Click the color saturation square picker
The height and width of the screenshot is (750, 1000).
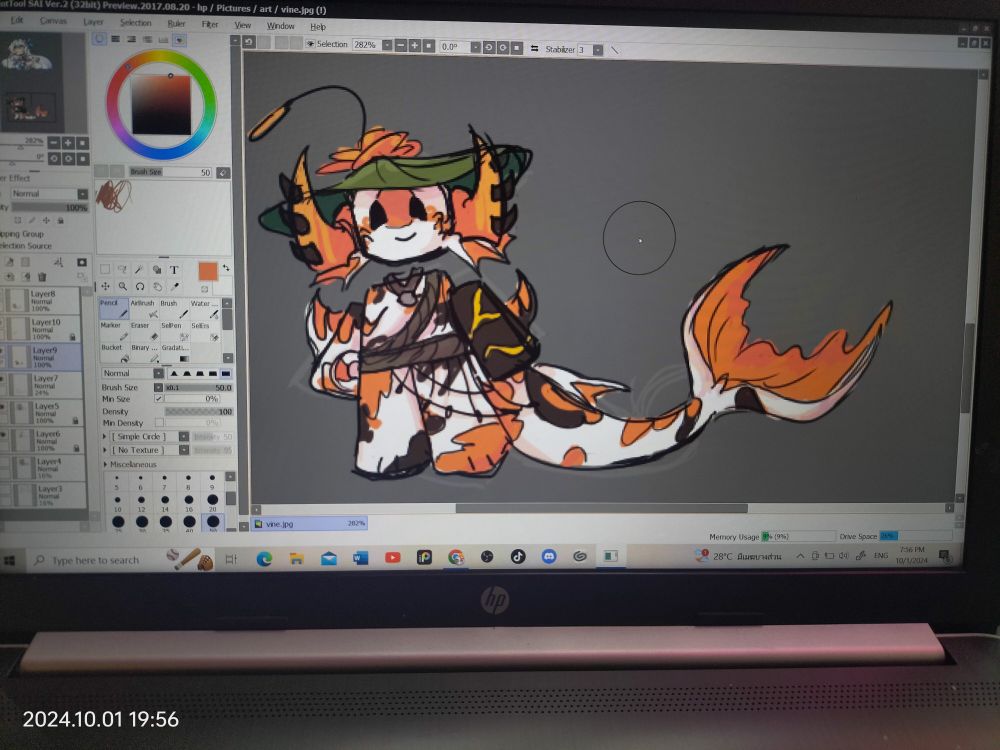click(x=161, y=105)
